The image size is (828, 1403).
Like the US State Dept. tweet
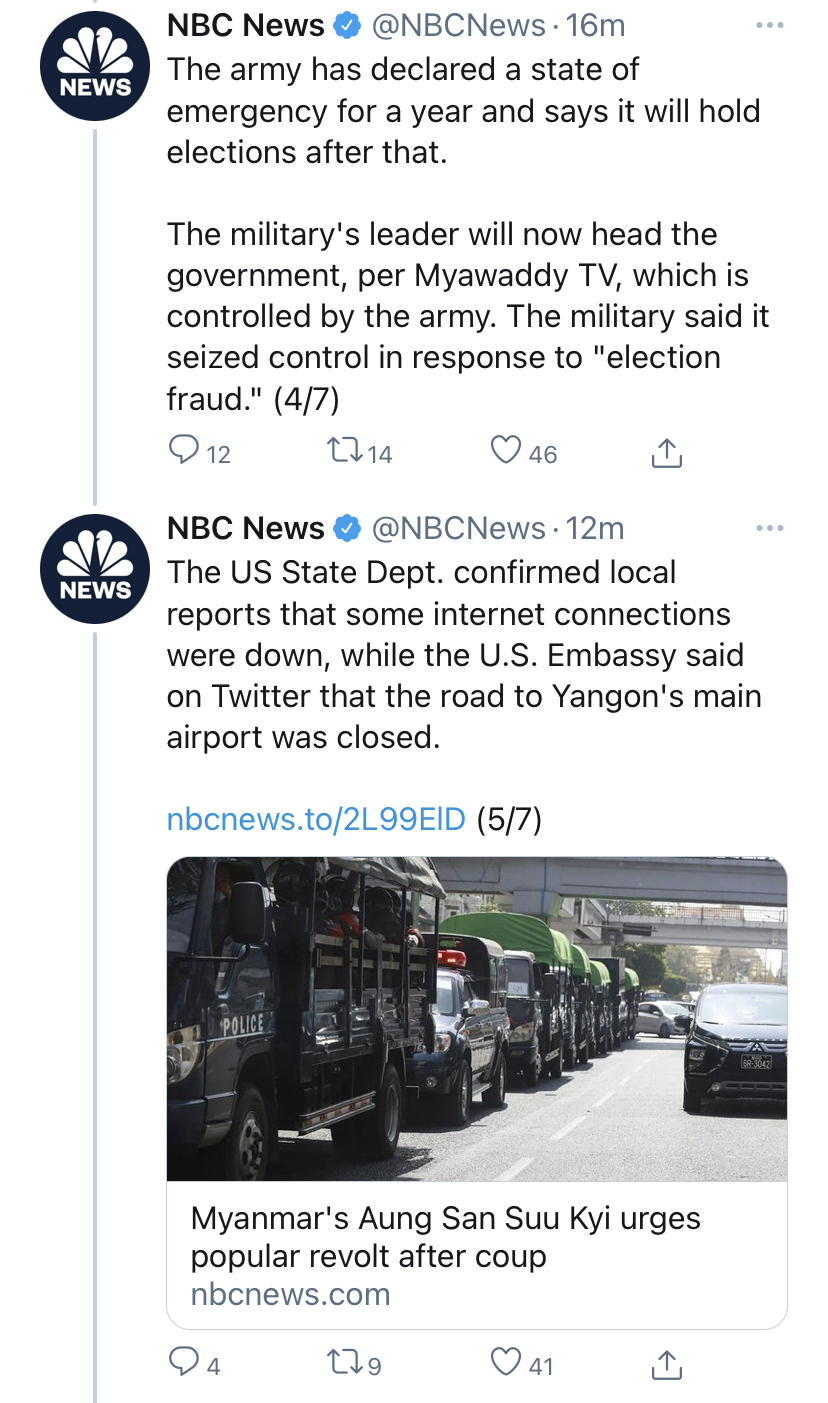tap(507, 1364)
